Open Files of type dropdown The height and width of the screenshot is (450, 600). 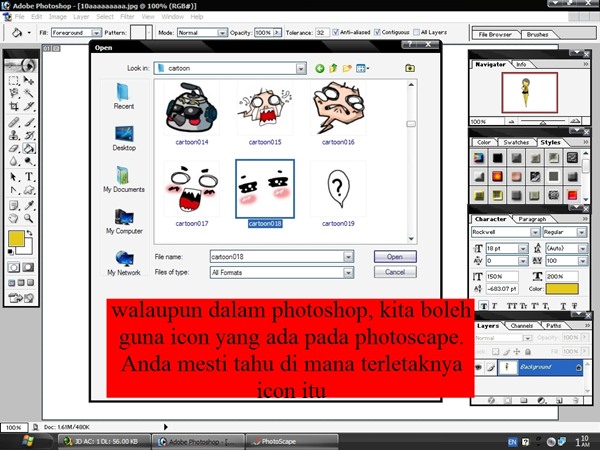click(x=348, y=273)
